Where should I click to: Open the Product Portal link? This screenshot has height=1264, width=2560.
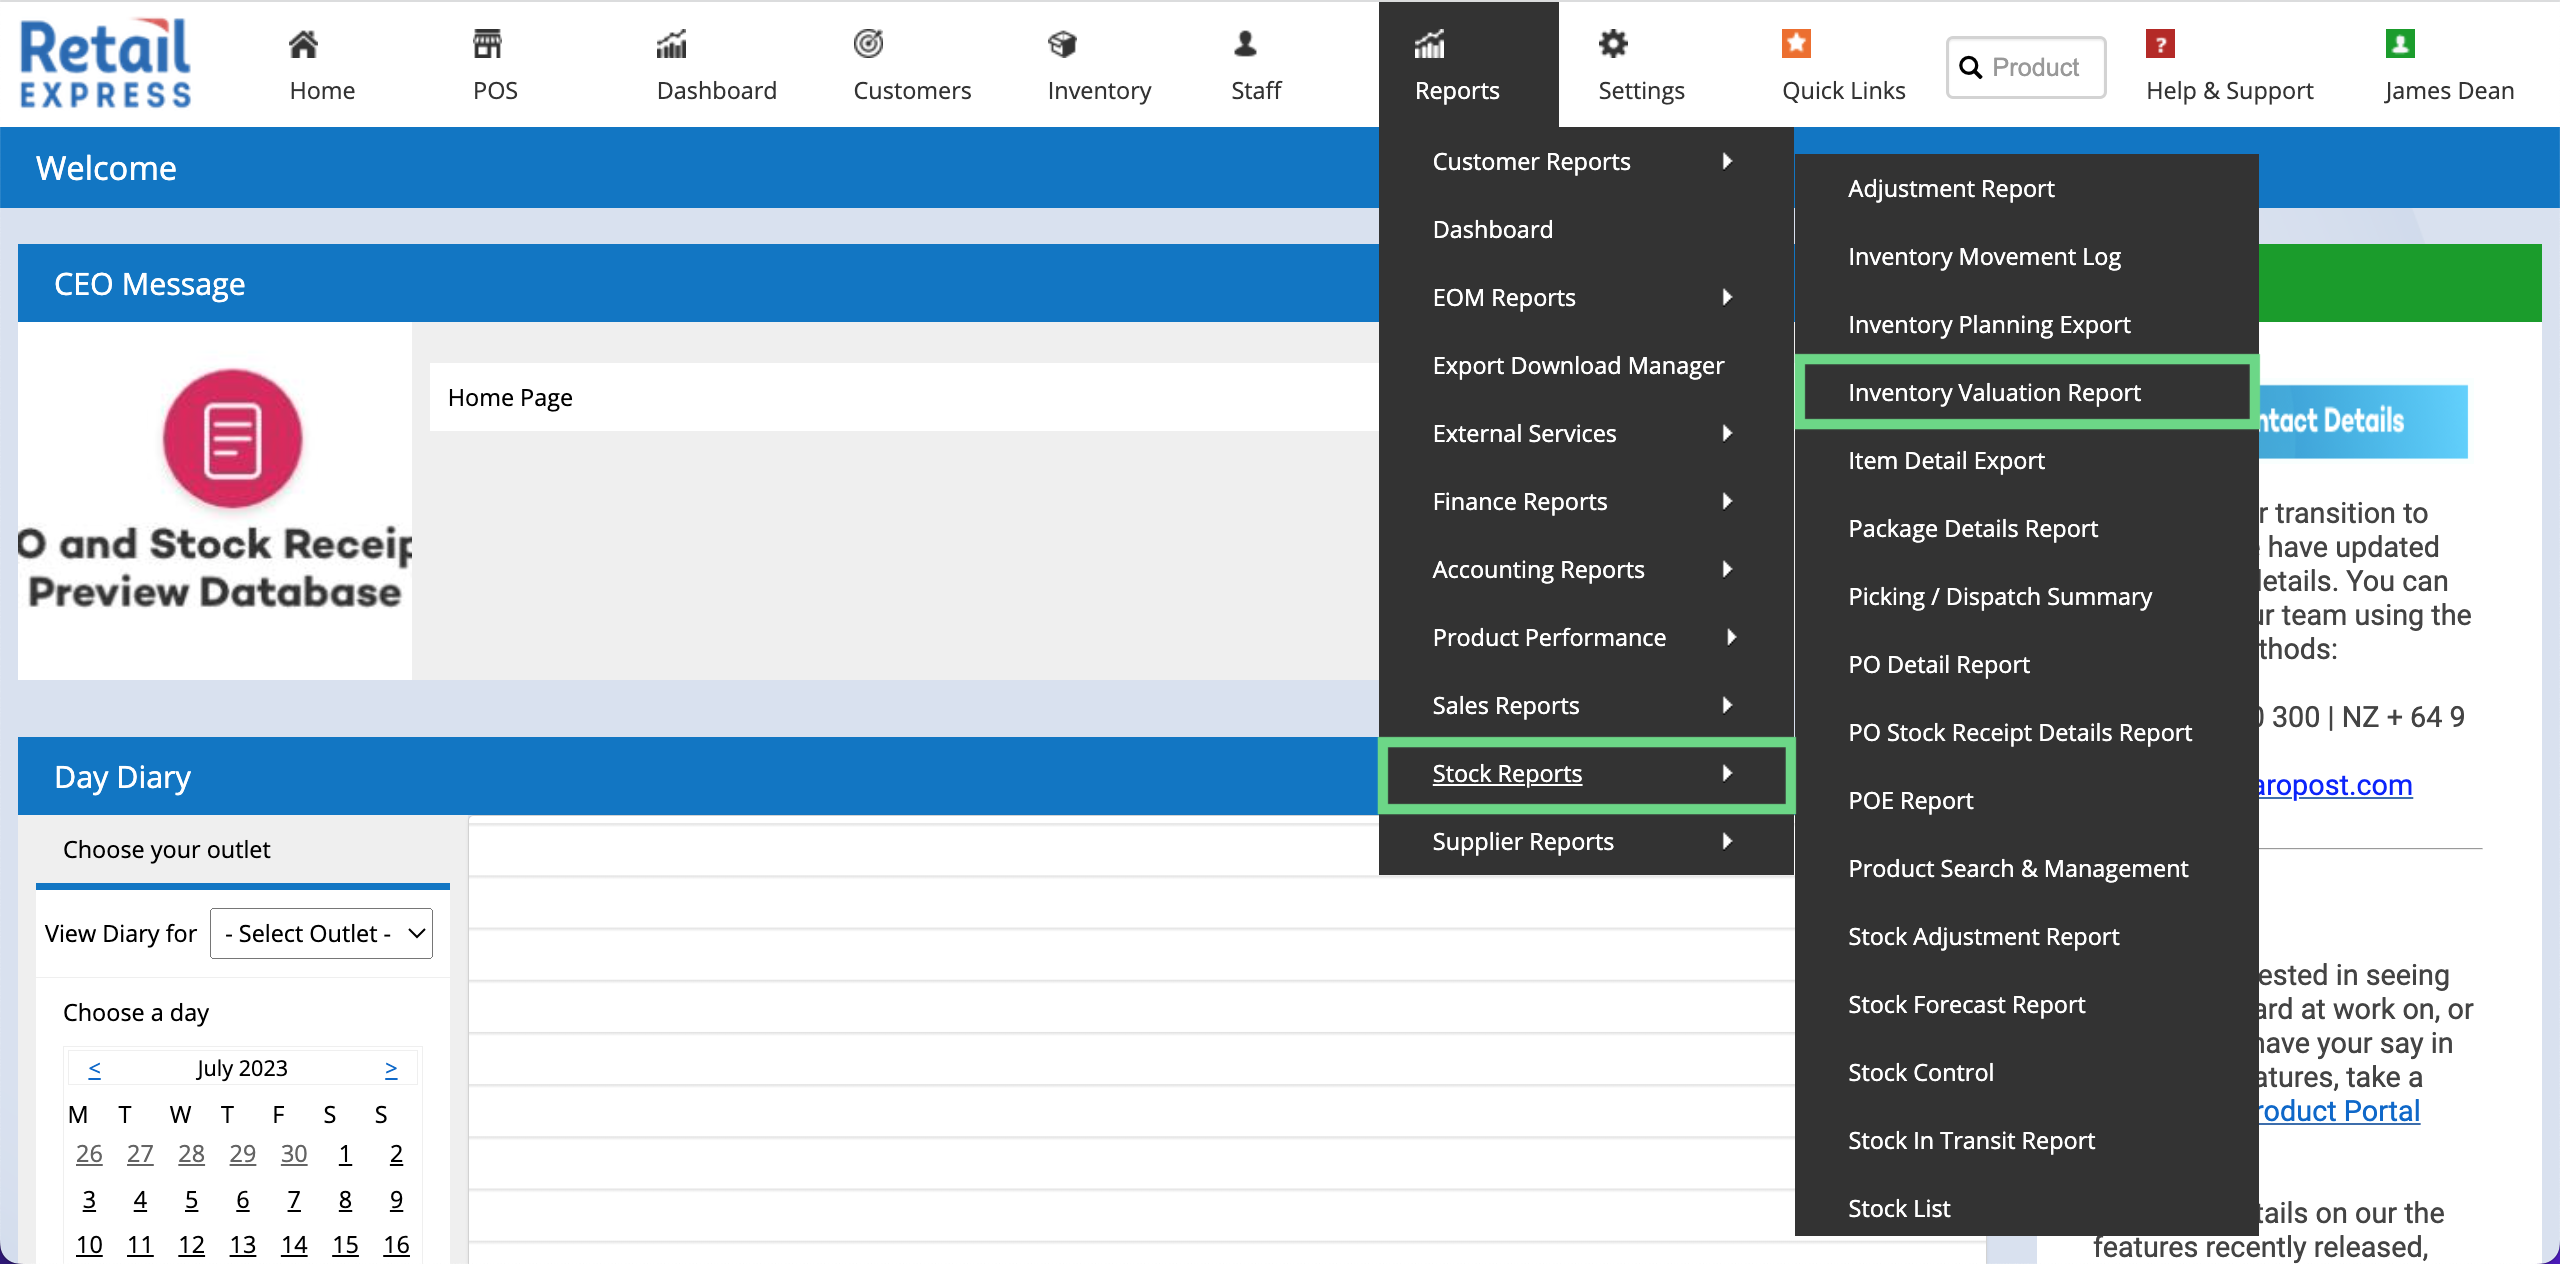pyautogui.click(x=2338, y=1111)
